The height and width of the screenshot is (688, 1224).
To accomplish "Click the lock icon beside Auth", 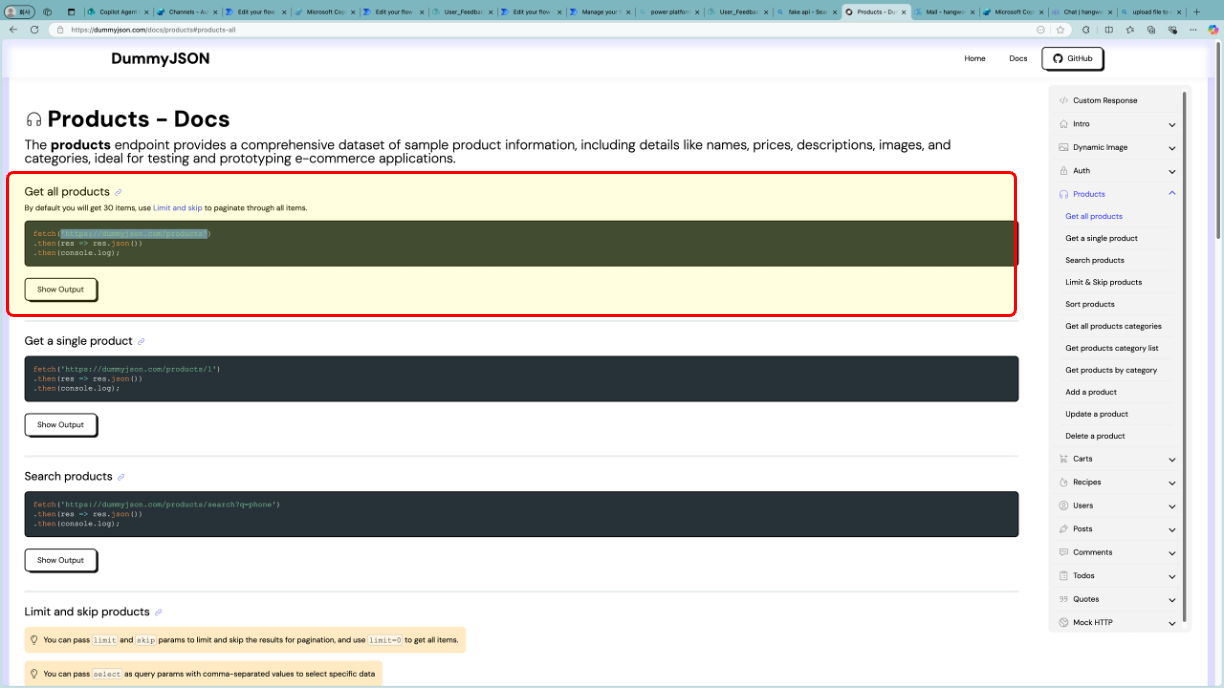I will (1063, 171).
